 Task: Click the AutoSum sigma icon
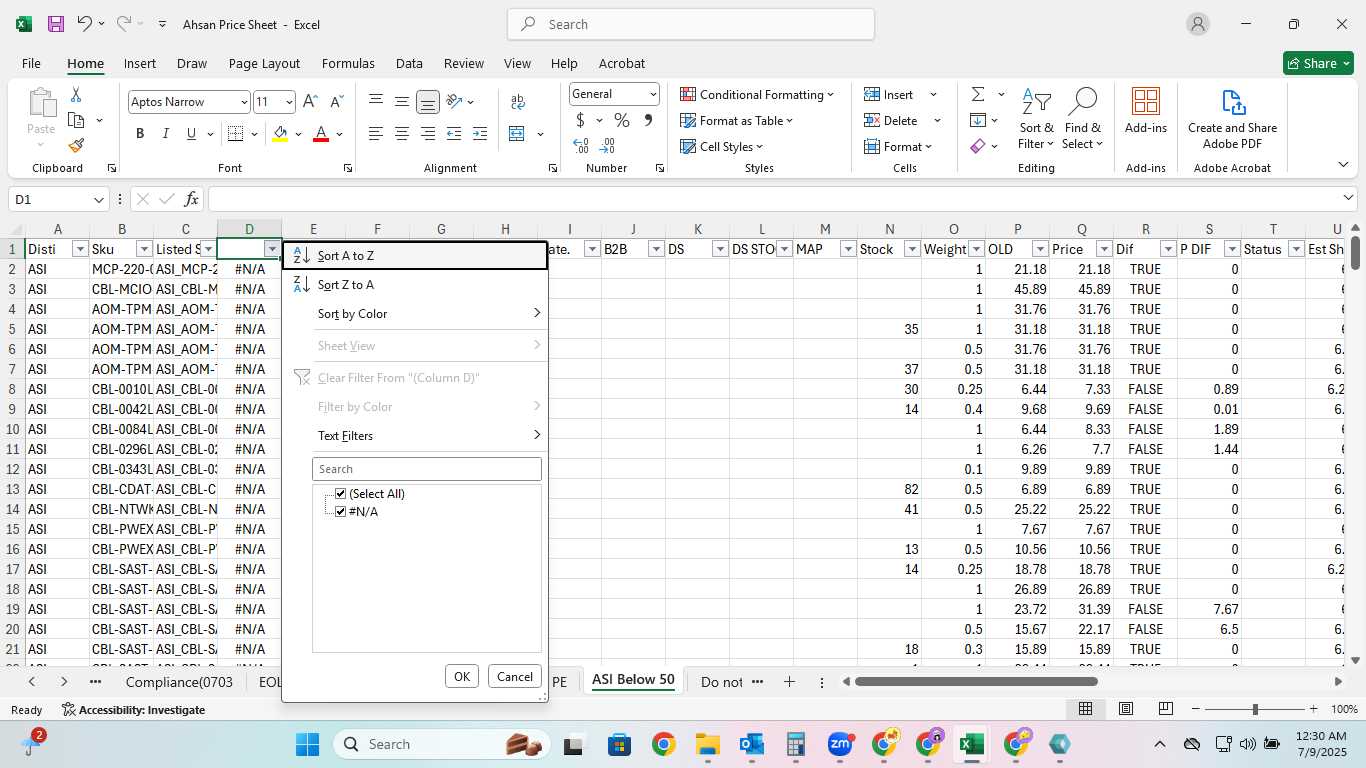tap(978, 94)
